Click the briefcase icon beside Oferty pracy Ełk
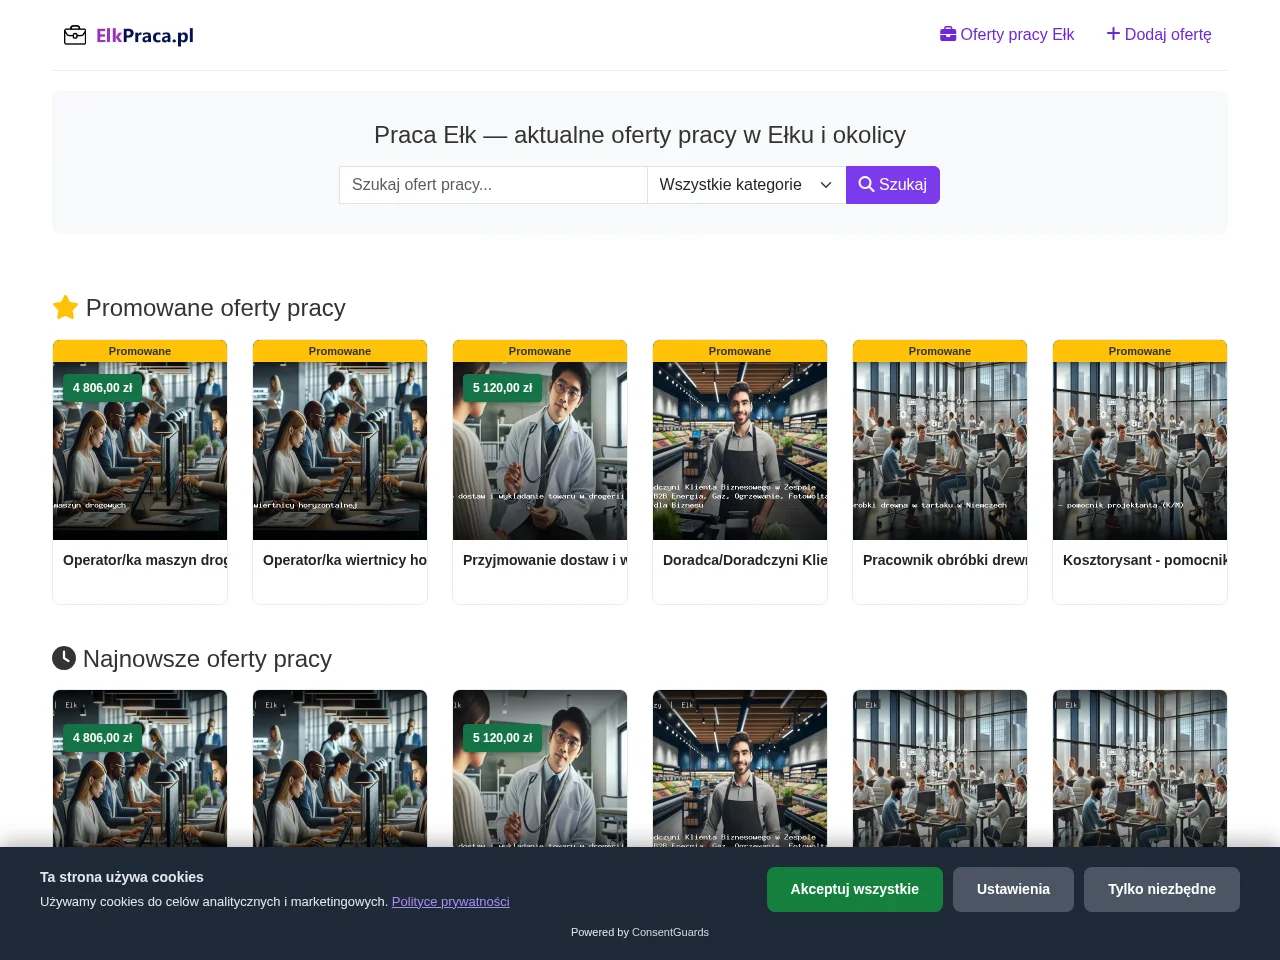The image size is (1280, 960). tap(948, 34)
